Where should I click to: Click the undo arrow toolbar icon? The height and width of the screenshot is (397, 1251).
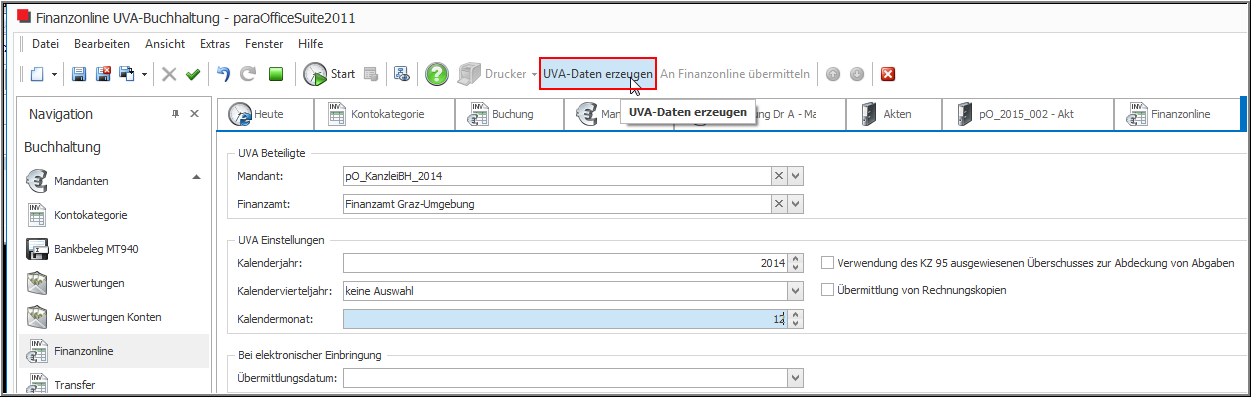(x=224, y=74)
